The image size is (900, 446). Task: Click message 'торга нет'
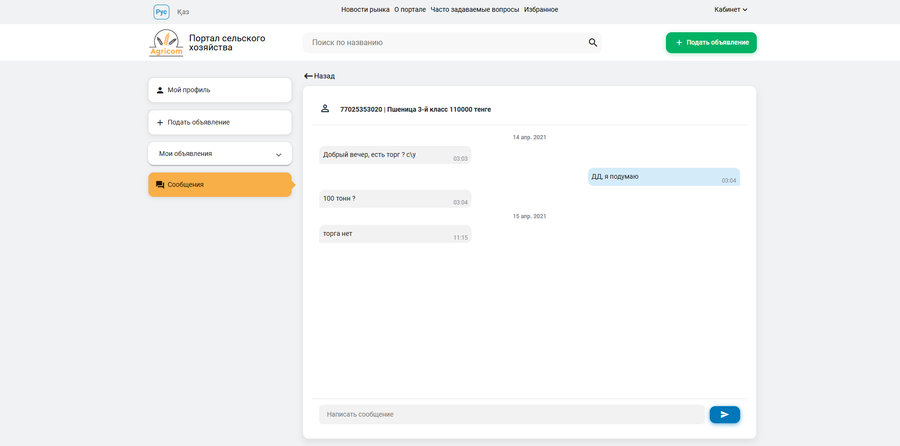click(395, 234)
